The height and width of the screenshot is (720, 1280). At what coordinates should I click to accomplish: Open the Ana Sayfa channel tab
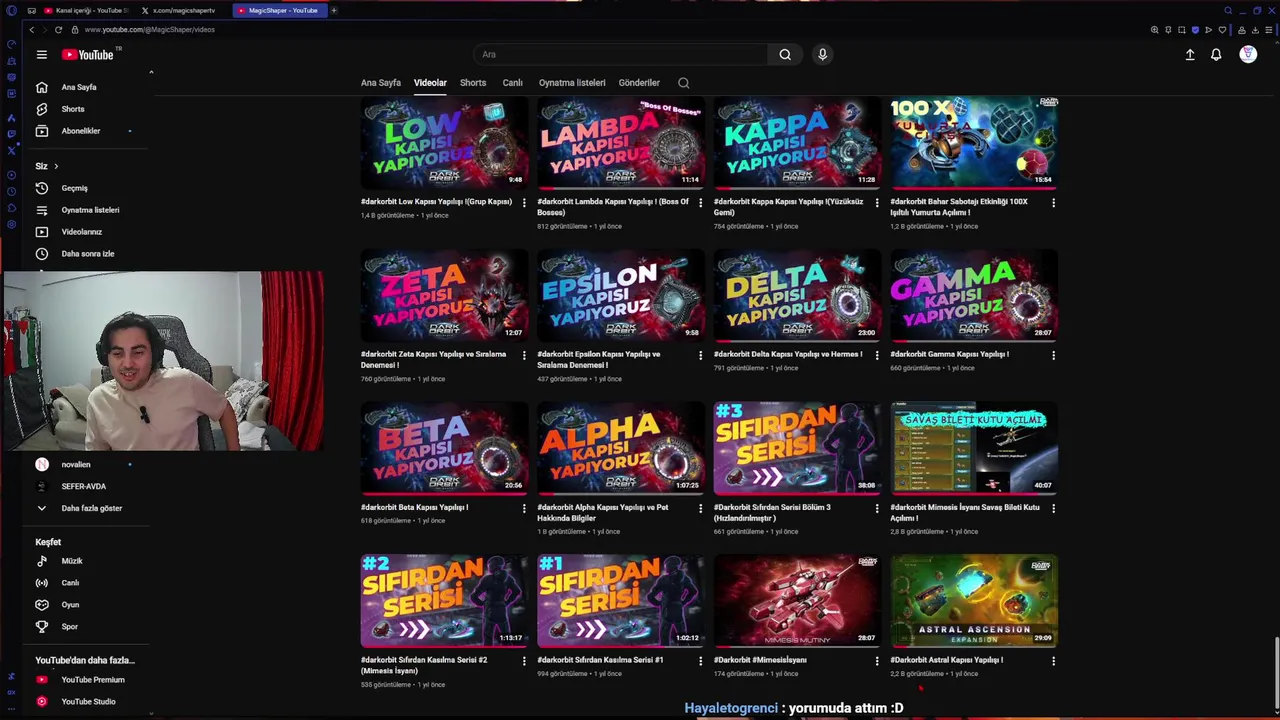(x=381, y=83)
